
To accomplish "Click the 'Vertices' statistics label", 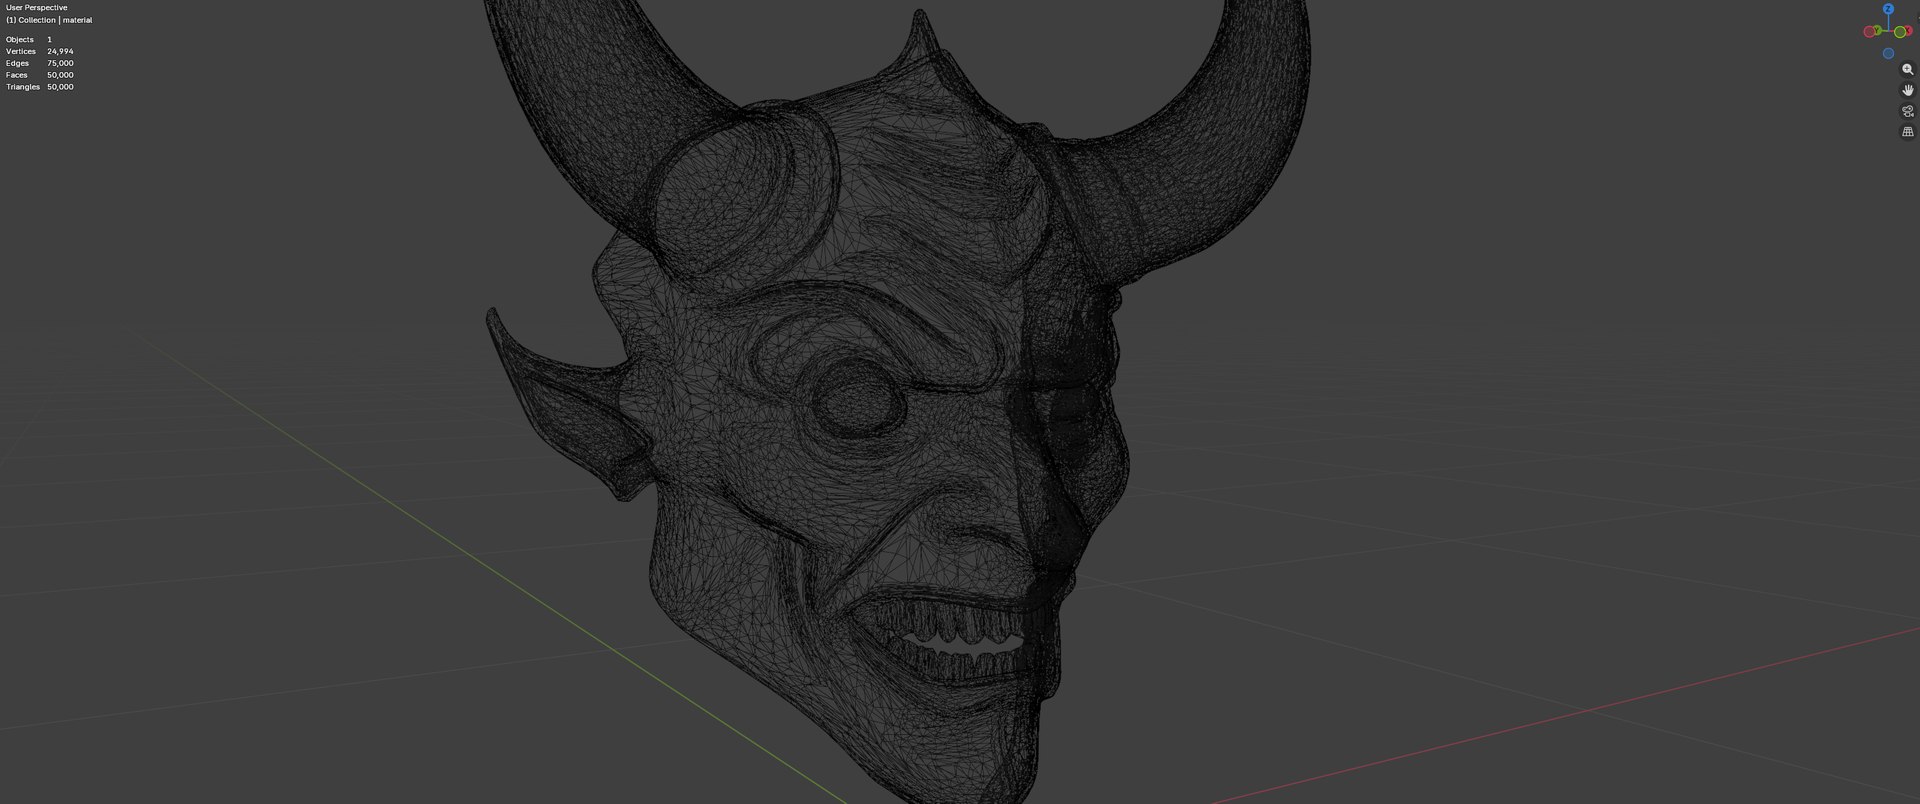I will click(x=21, y=51).
